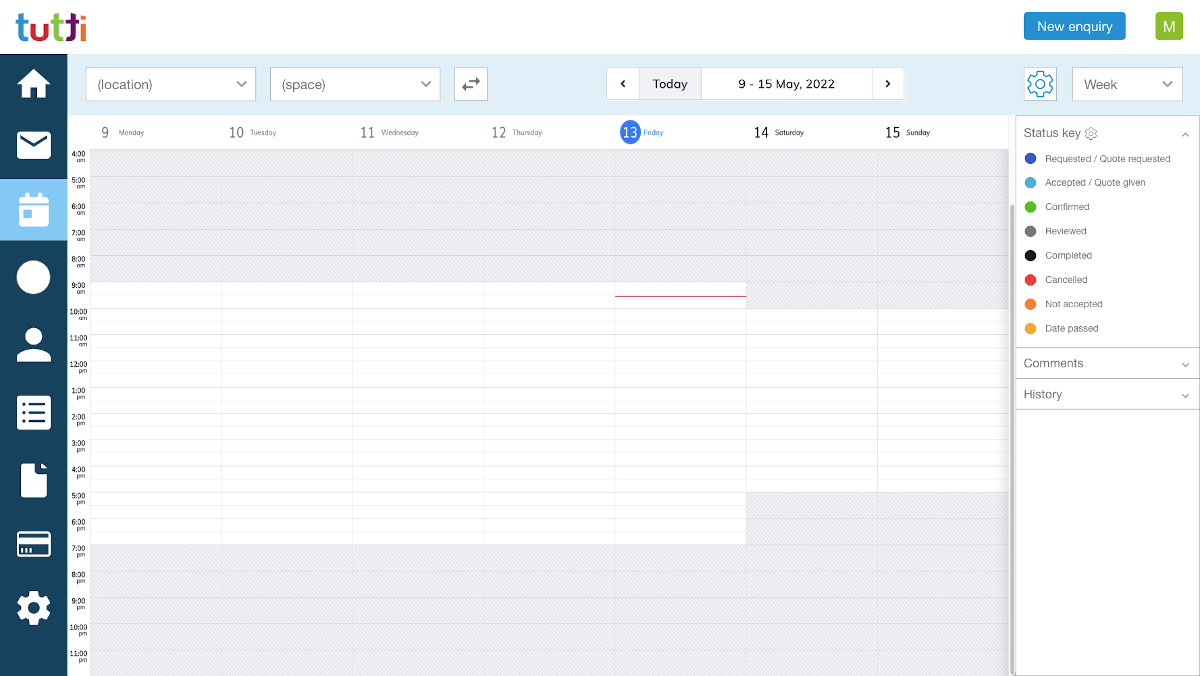Image resolution: width=1200 pixels, height=676 pixels.
Task: Open the space dropdown
Action: [x=355, y=84]
